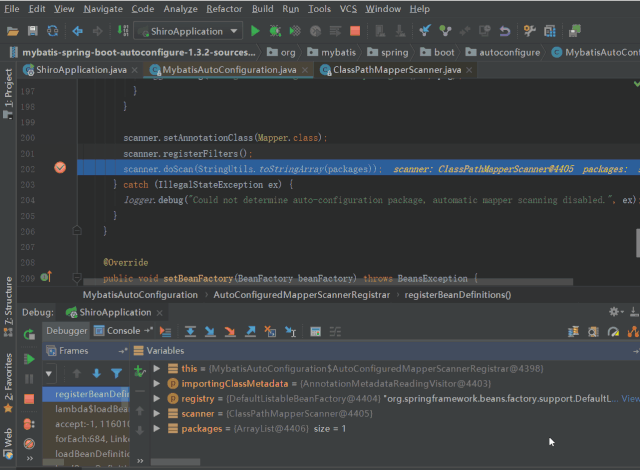The width and height of the screenshot is (640, 470).
Task: Click the registerBeanDefinitions() breadcrumb
Action: 458,295
